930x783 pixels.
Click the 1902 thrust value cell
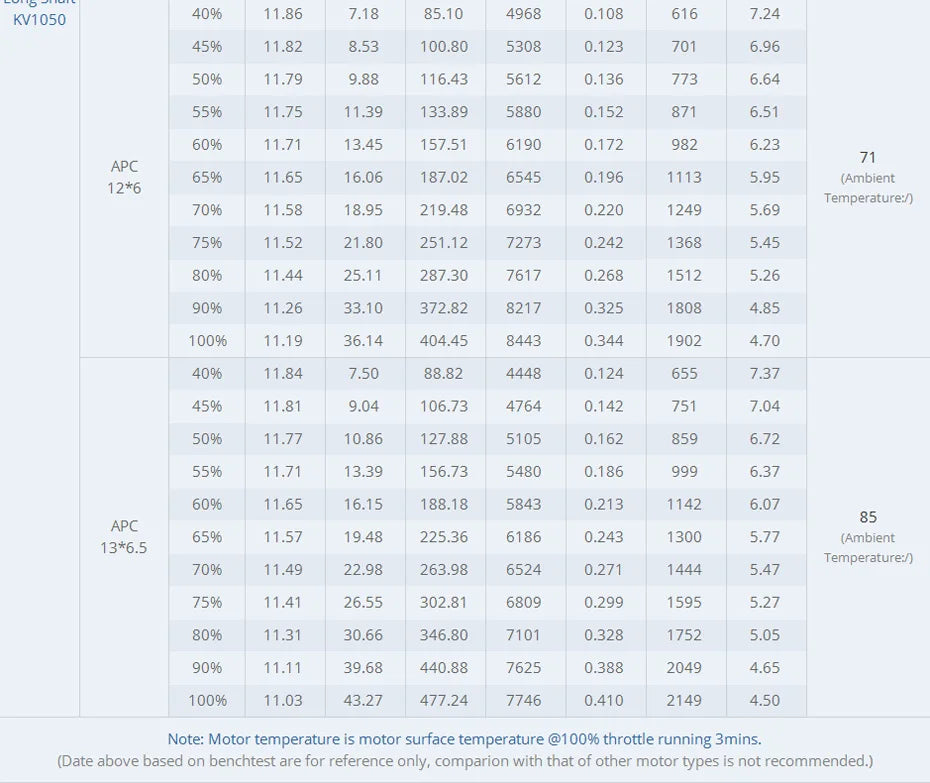click(684, 341)
